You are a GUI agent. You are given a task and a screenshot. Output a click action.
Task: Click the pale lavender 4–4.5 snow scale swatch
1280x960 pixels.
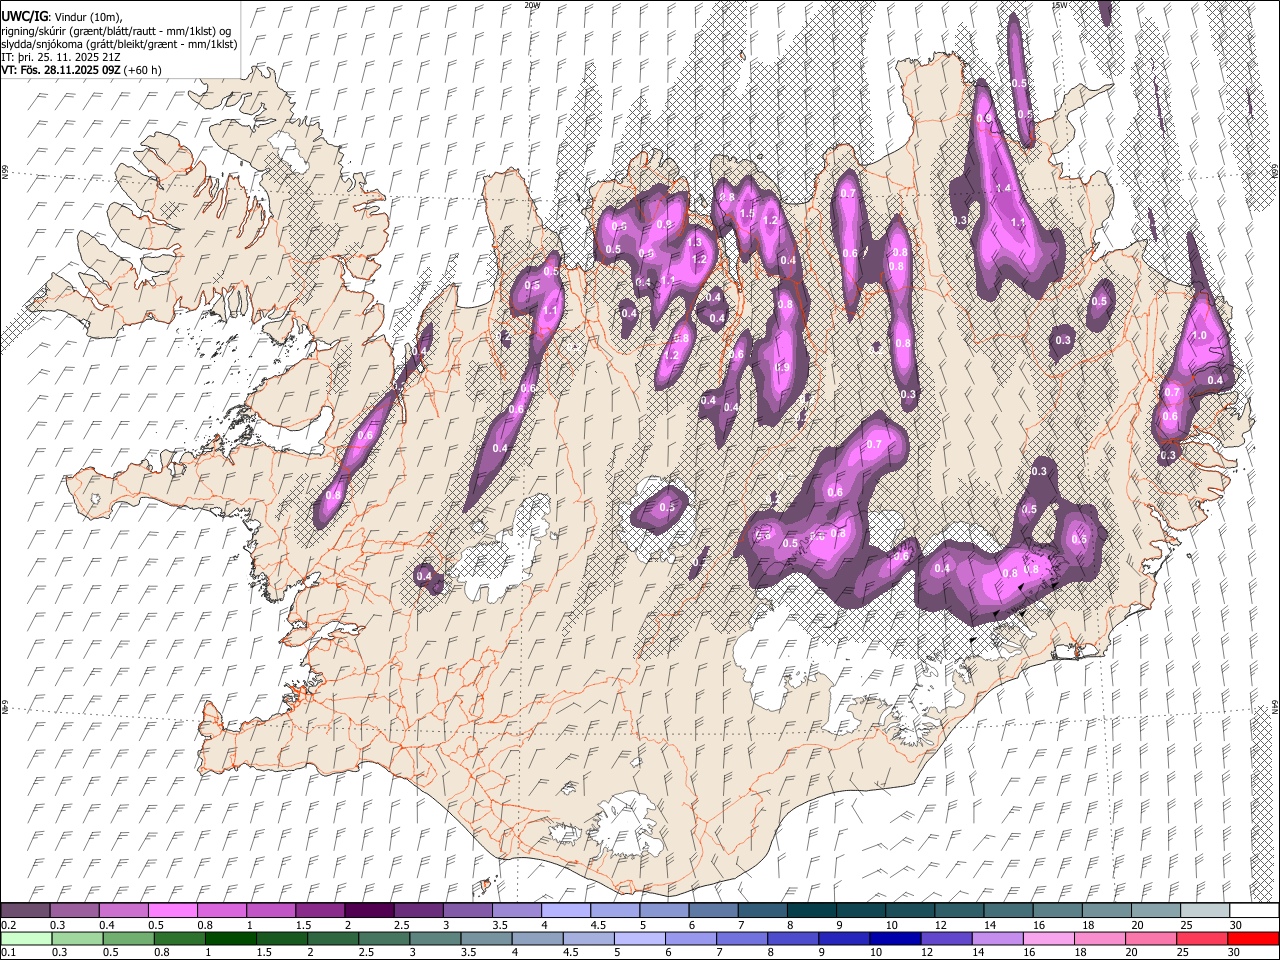coord(566,910)
